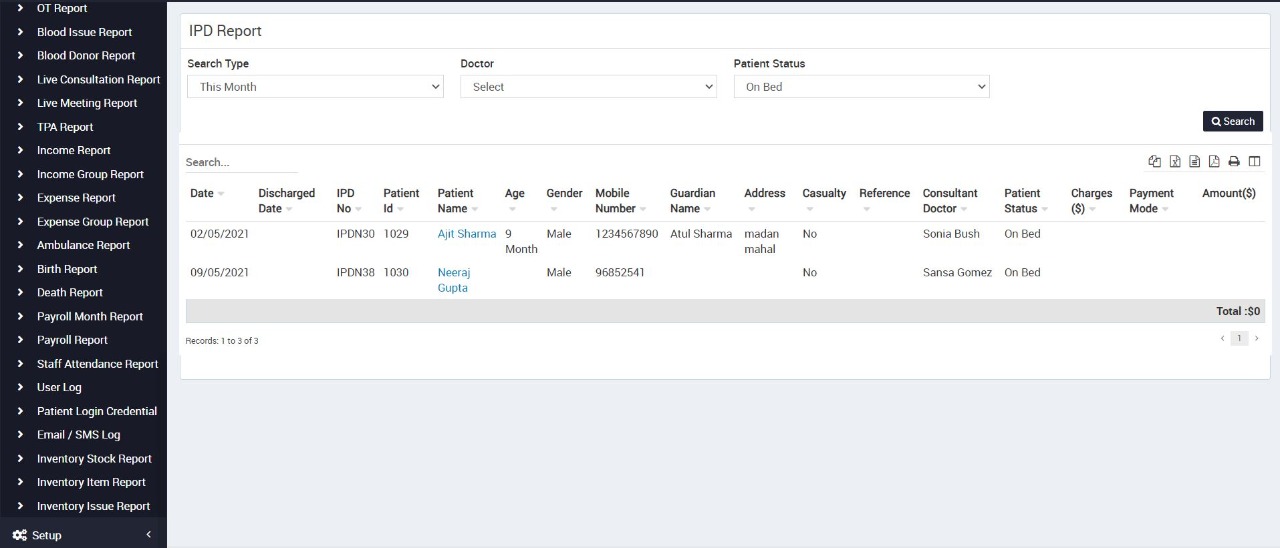Sort by Consultant Doctor column header
The width and height of the screenshot is (1280, 548).
pyautogui.click(x=950, y=201)
